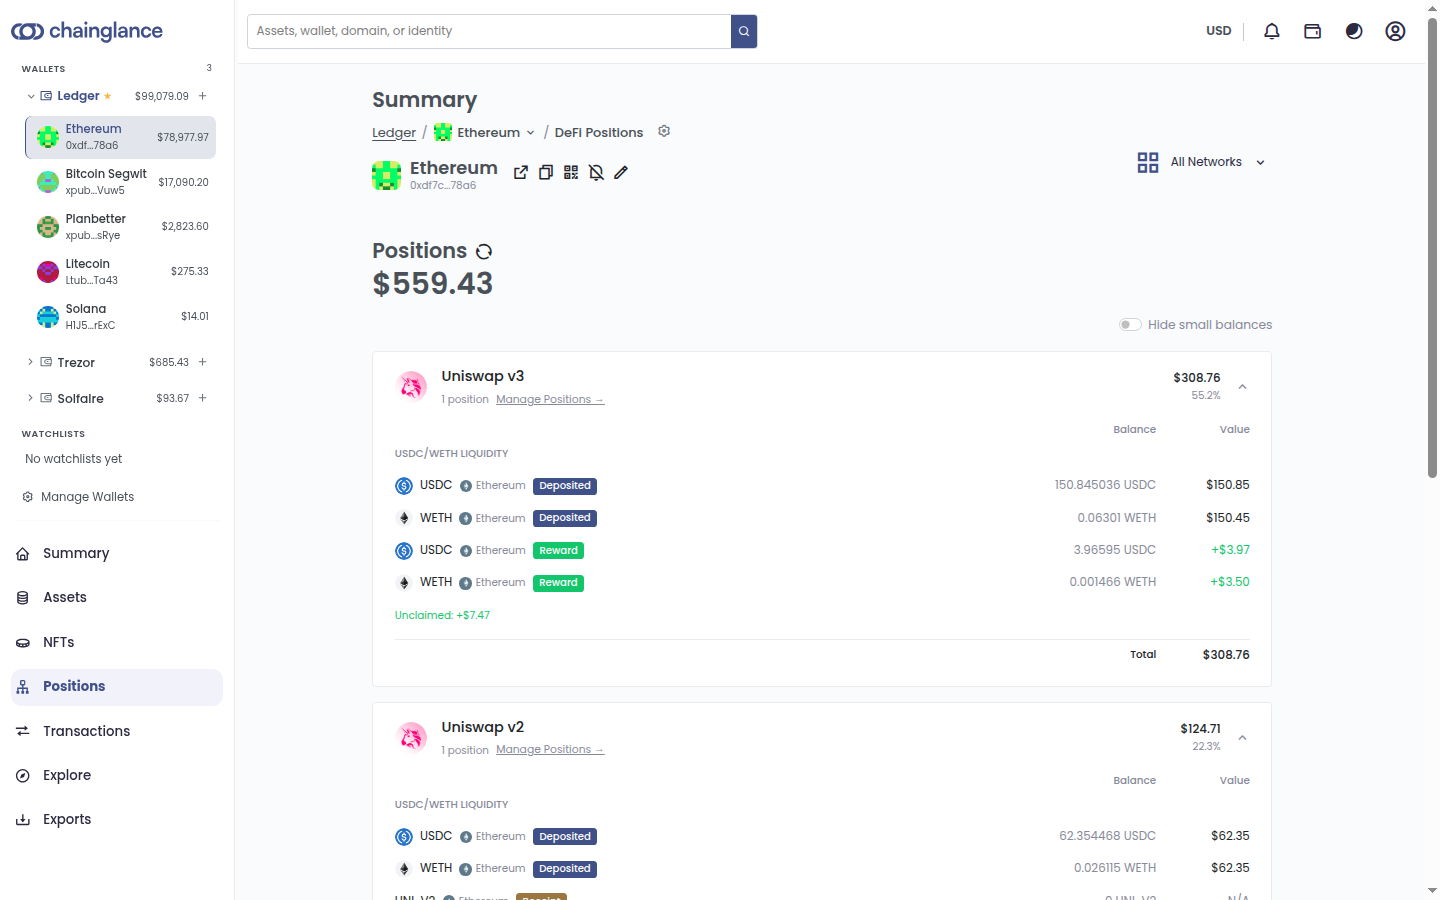Click the 150.845036 USDC balance
This screenshot has width=1440, height=900.
(1105, 485)
